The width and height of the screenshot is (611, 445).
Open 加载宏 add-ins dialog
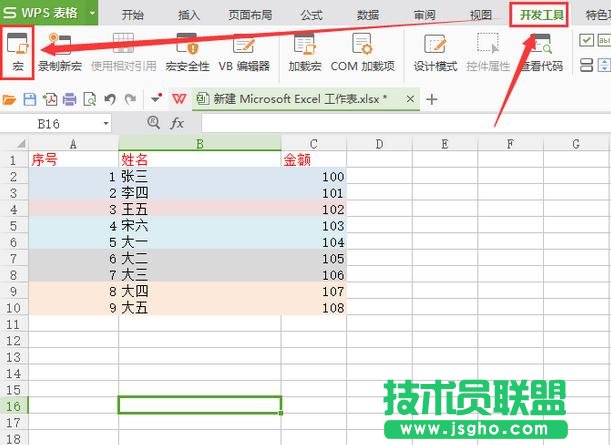(304, 50)
